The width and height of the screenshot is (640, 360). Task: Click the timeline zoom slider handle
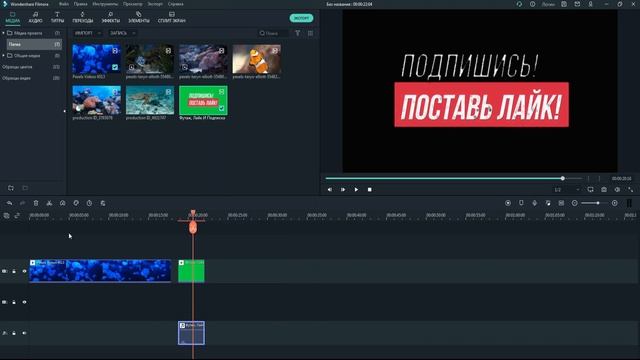click(x=598, y=203)
